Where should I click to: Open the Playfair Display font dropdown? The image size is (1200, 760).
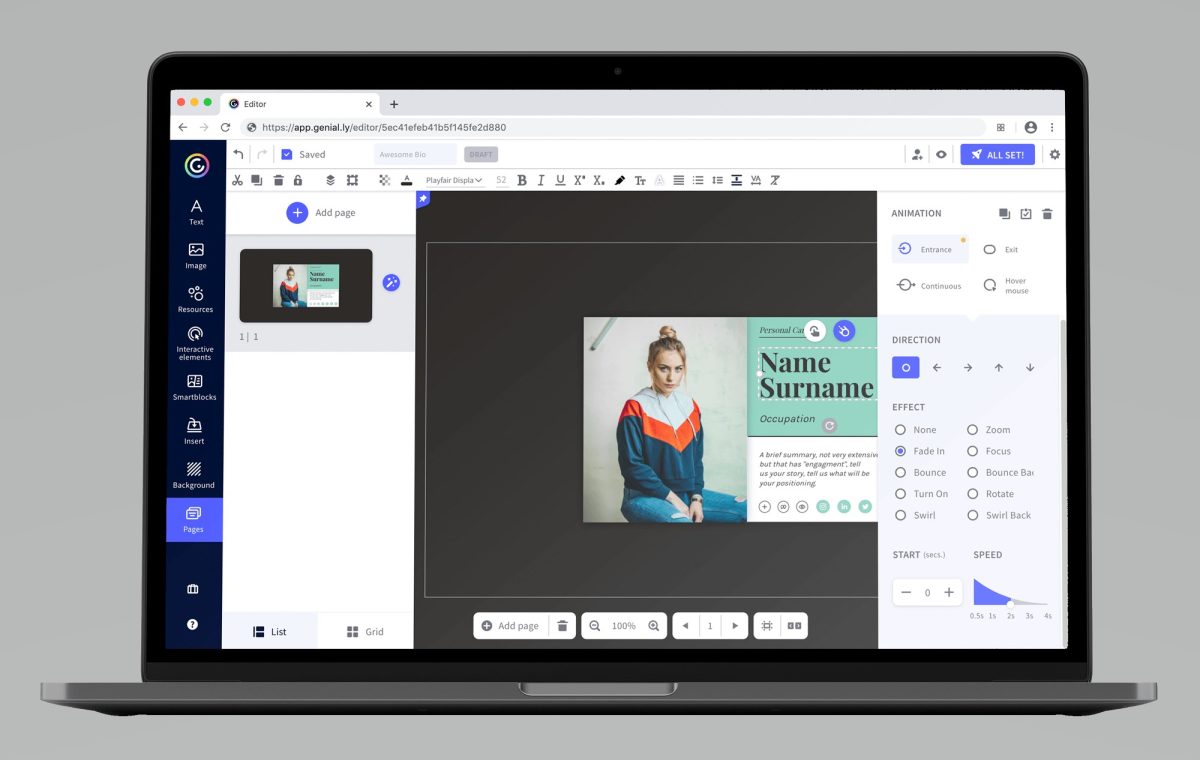click(x=455, y=180)
